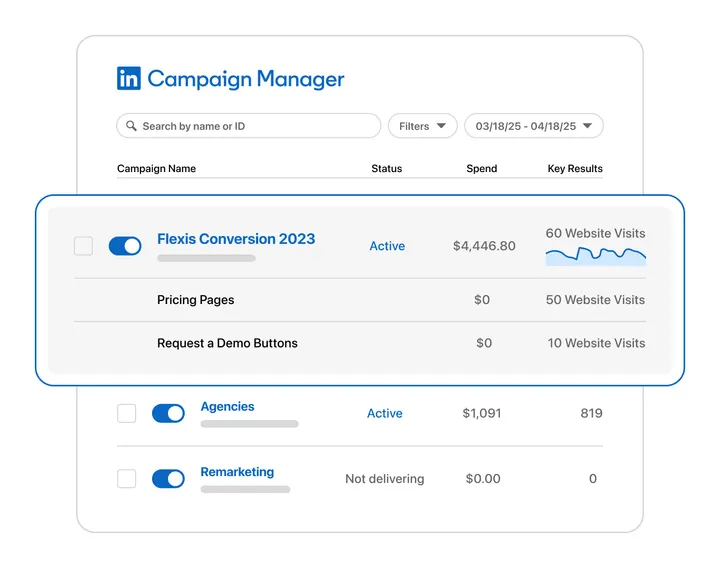This screenshot has height=568, width=720.
Task: Select the Pricing Pages row
Action: click(360, 300)
